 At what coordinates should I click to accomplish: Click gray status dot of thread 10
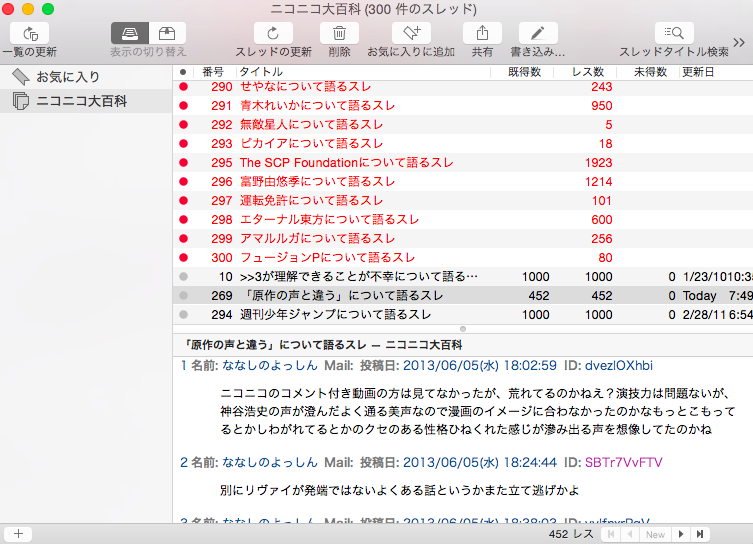pos(183,277)
